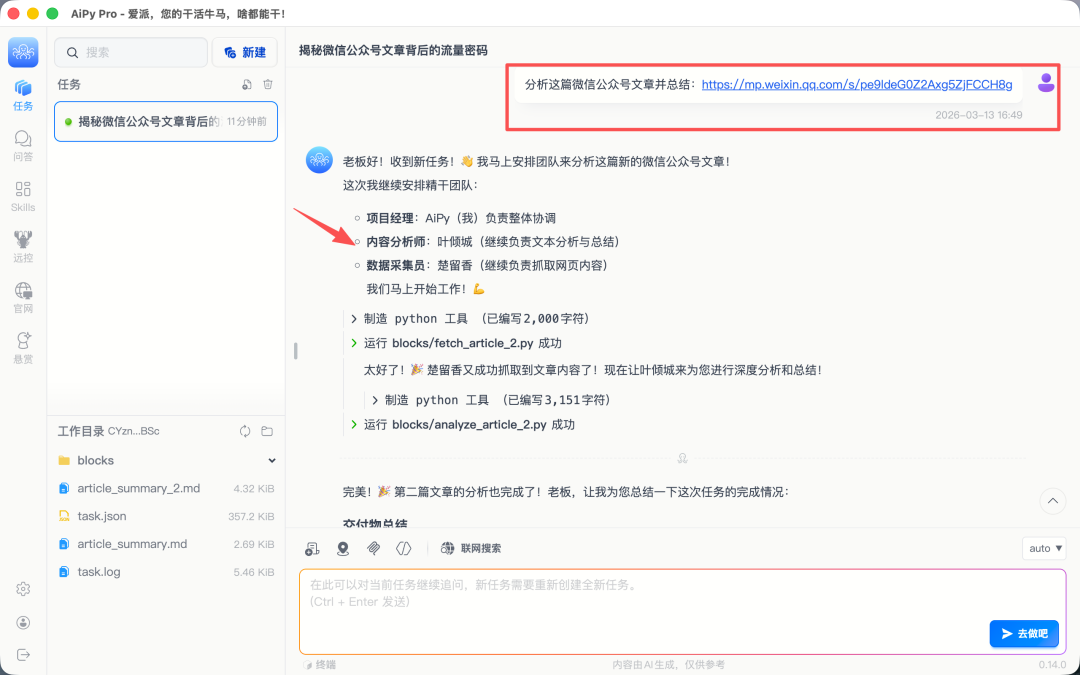Click the add-task-file icon above input

click(x=312, y=548)
